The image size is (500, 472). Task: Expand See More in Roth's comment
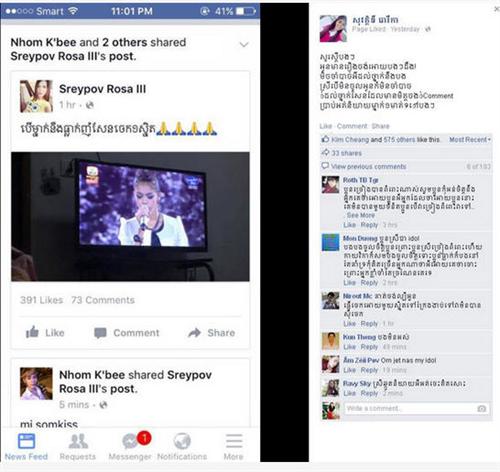[361, 215]
